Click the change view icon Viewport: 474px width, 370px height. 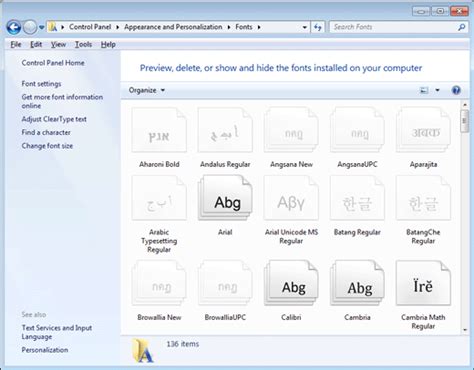coord(424,90)
